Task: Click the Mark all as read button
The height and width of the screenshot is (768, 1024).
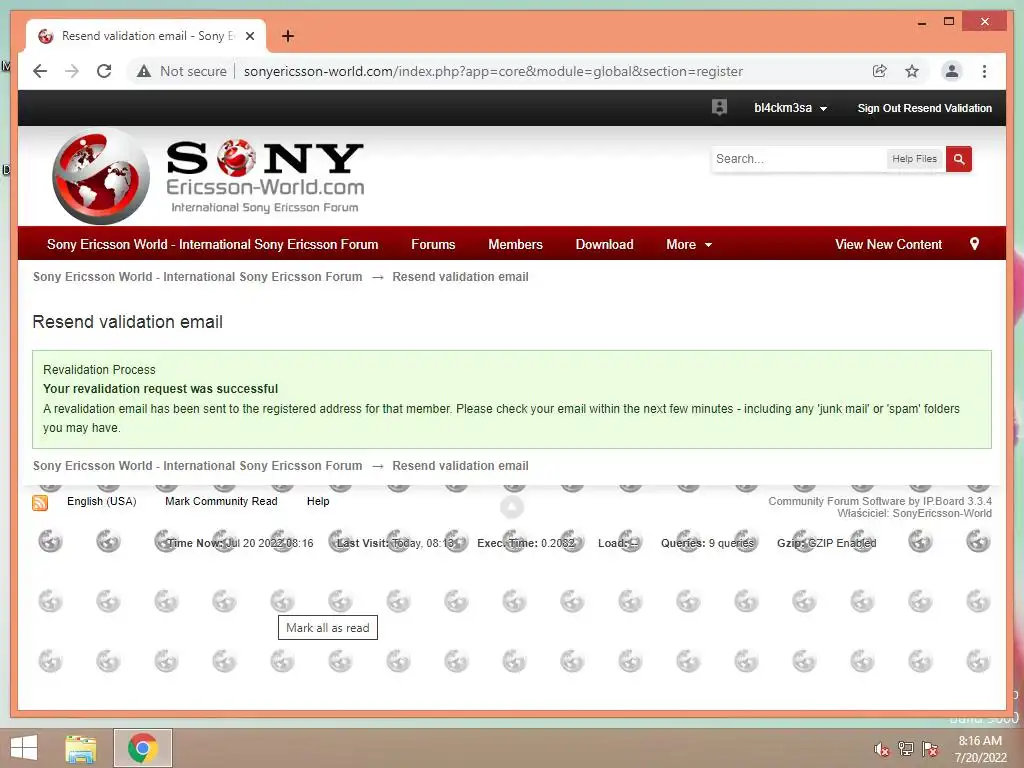Action: 328,628
